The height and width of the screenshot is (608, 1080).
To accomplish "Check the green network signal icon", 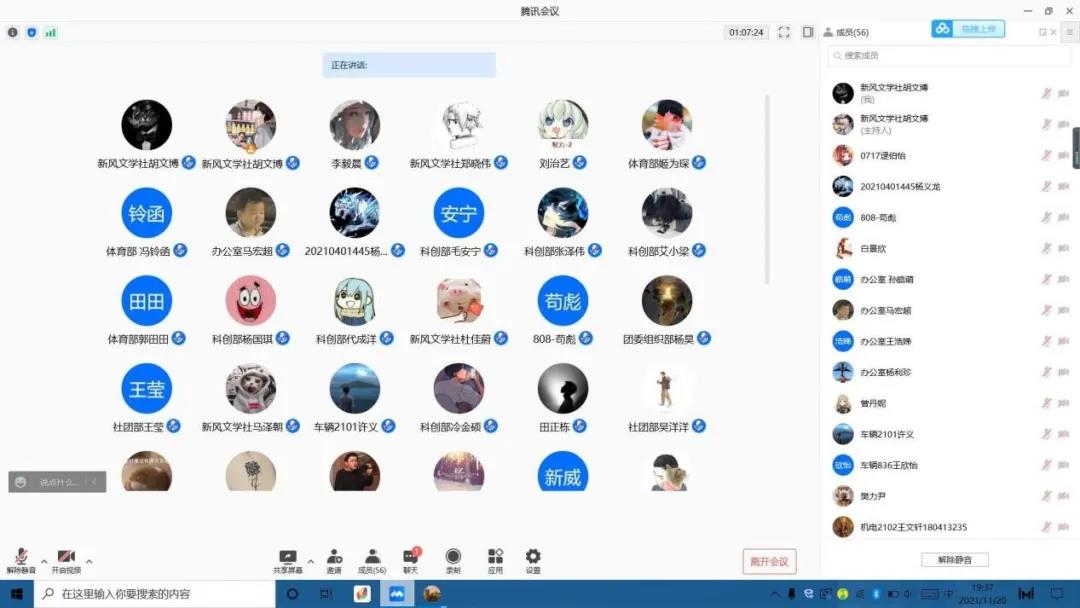I will click(50, 32).
